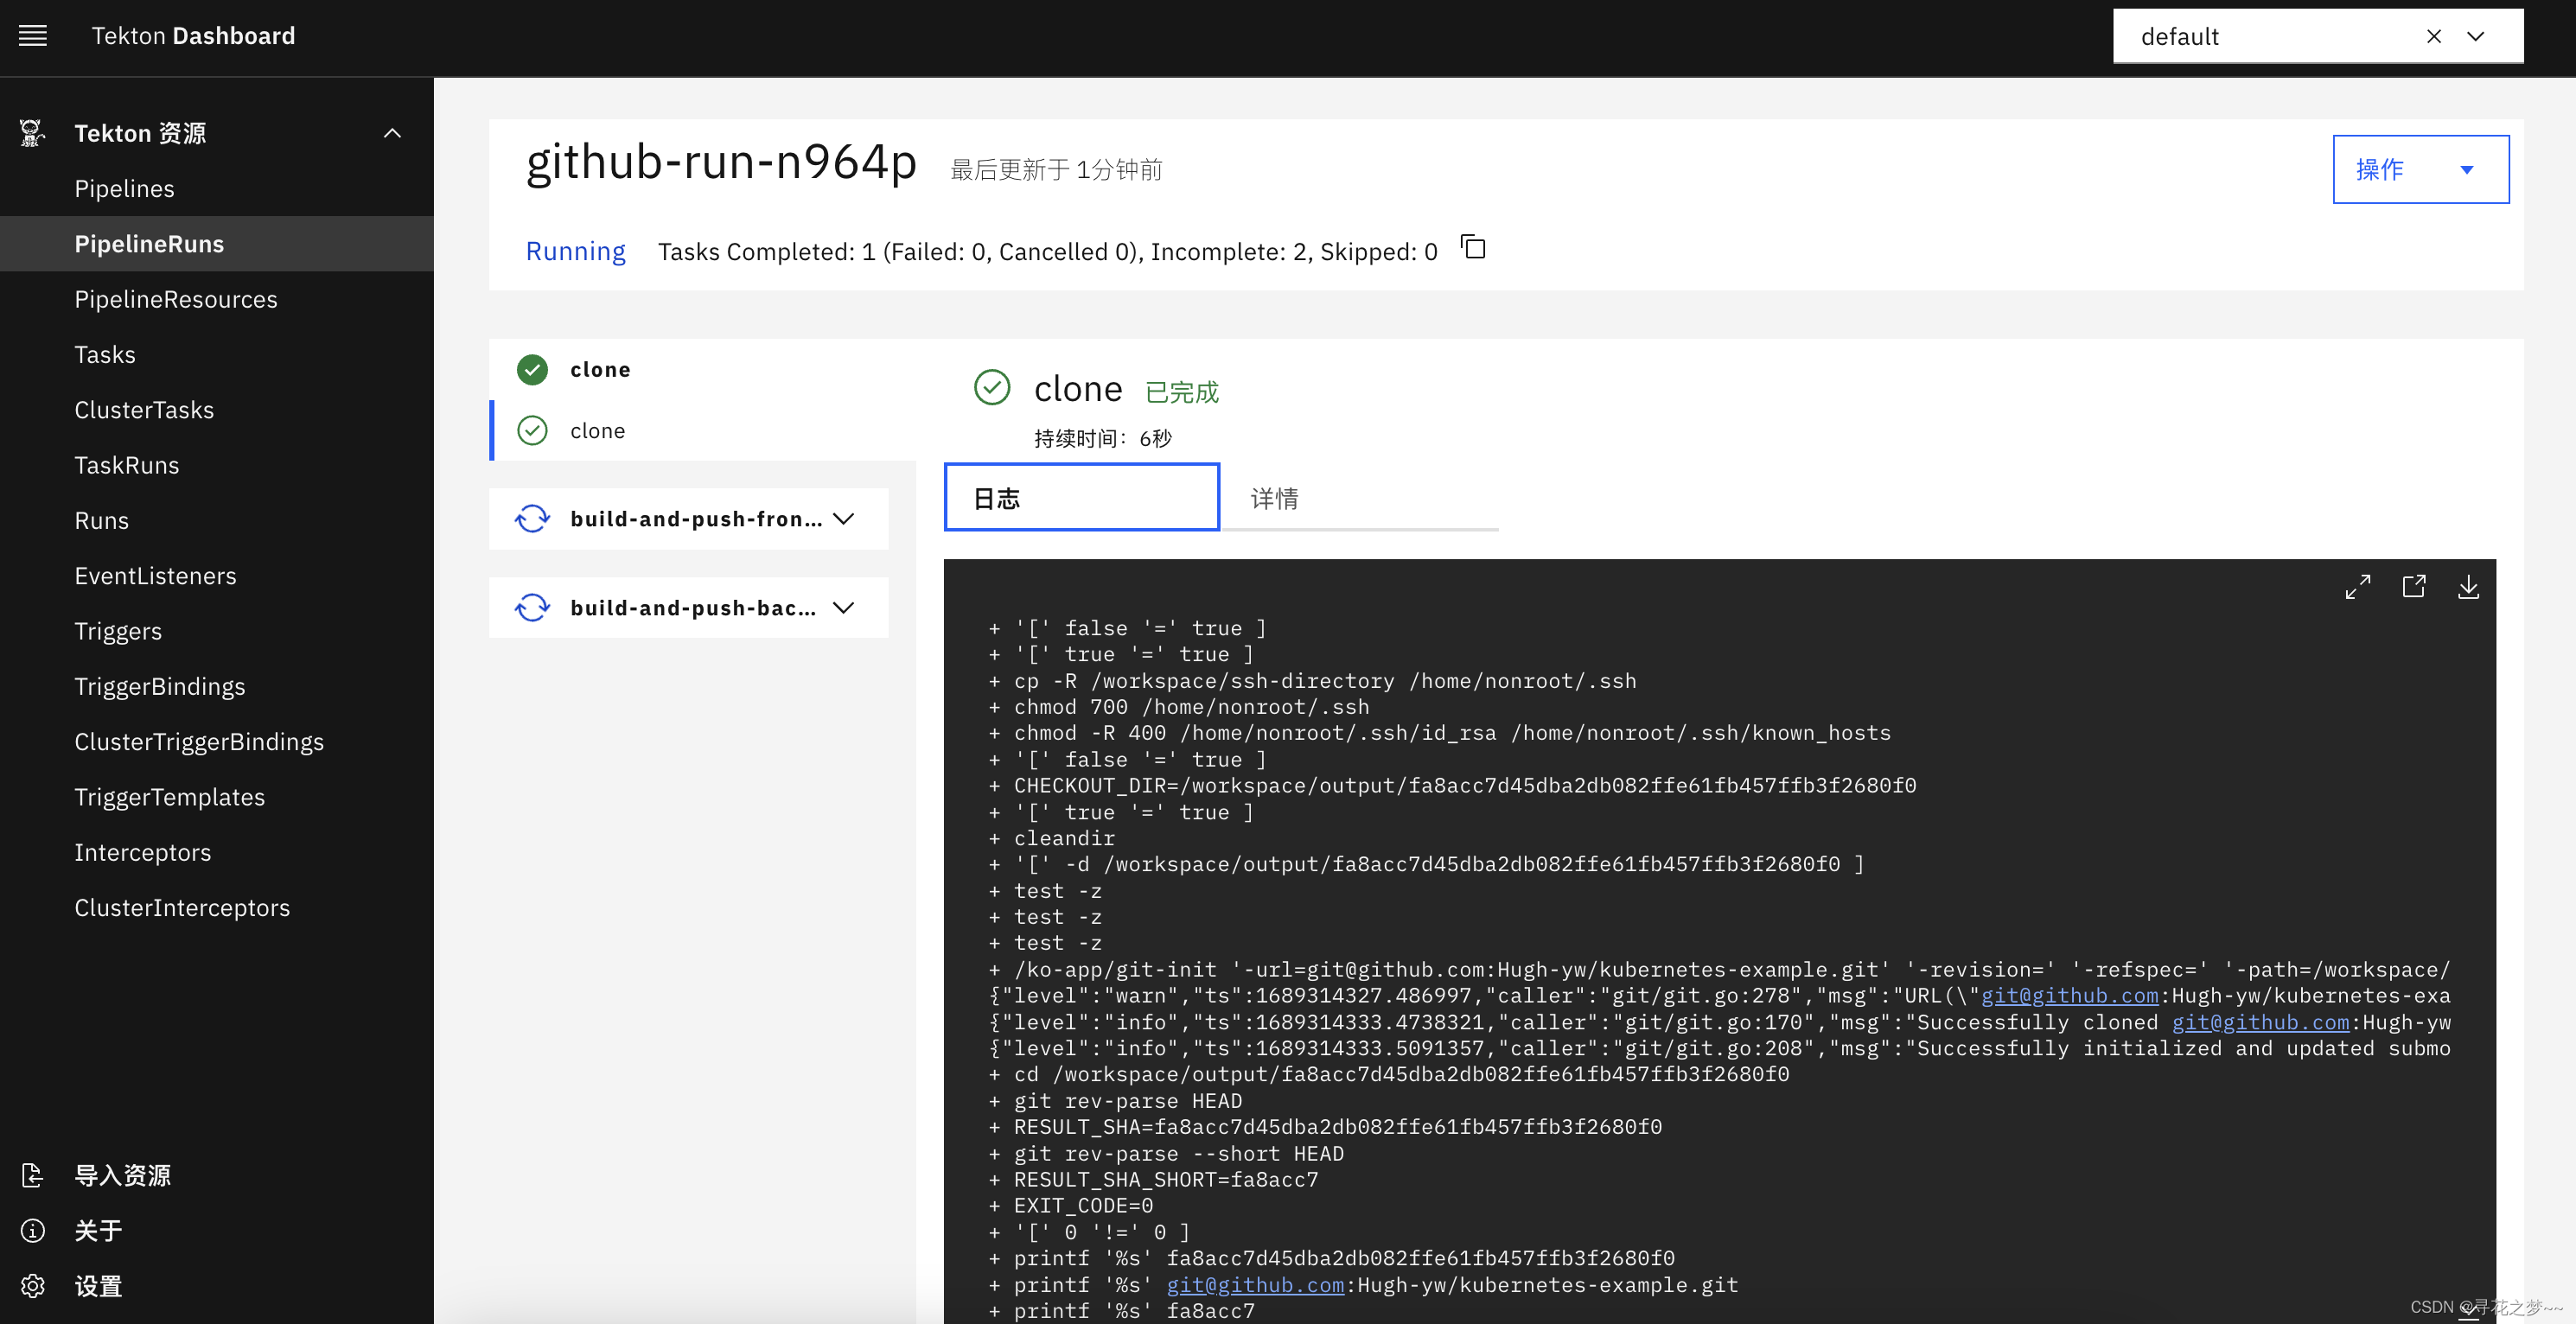Viewport: 2576px width, 1324px height.
Task: Click the build-and-push-bac... running spinner icon
Action: click(x=533, y=607)
